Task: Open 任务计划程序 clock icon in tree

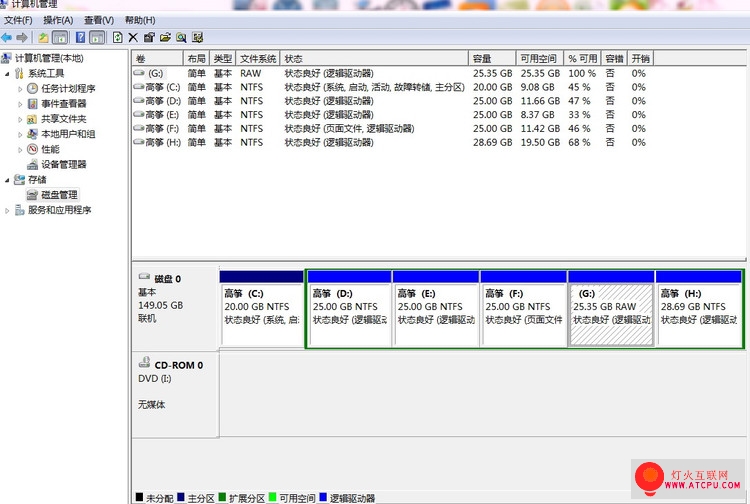Action: click(33, 88)
